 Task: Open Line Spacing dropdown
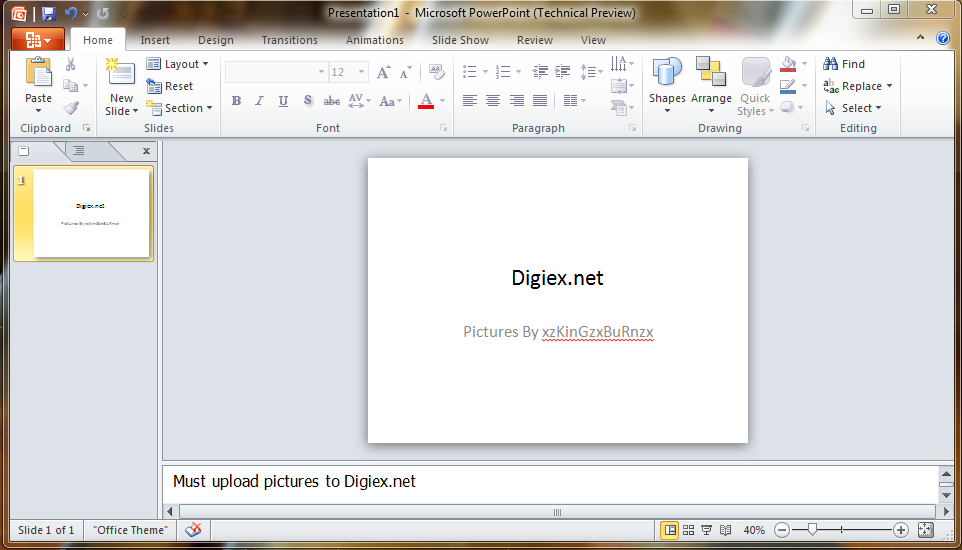tap(591, 72)
